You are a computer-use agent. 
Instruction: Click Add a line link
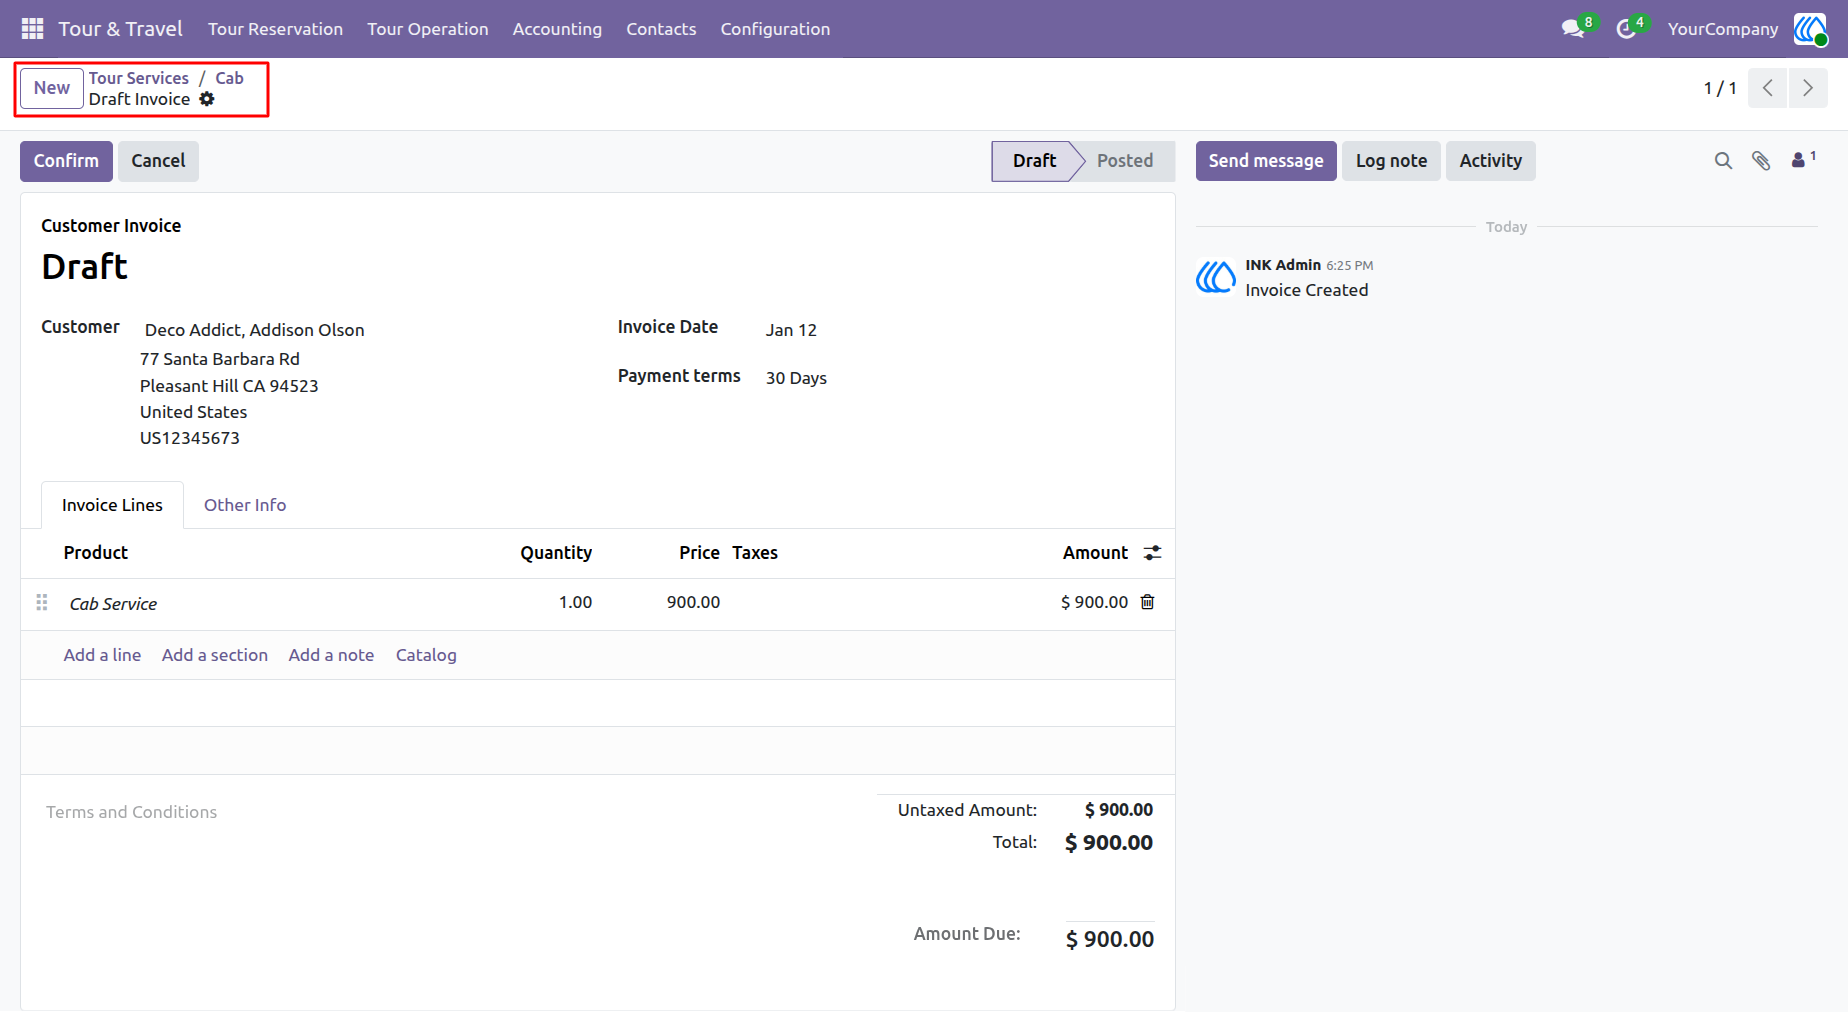(102, 655)
